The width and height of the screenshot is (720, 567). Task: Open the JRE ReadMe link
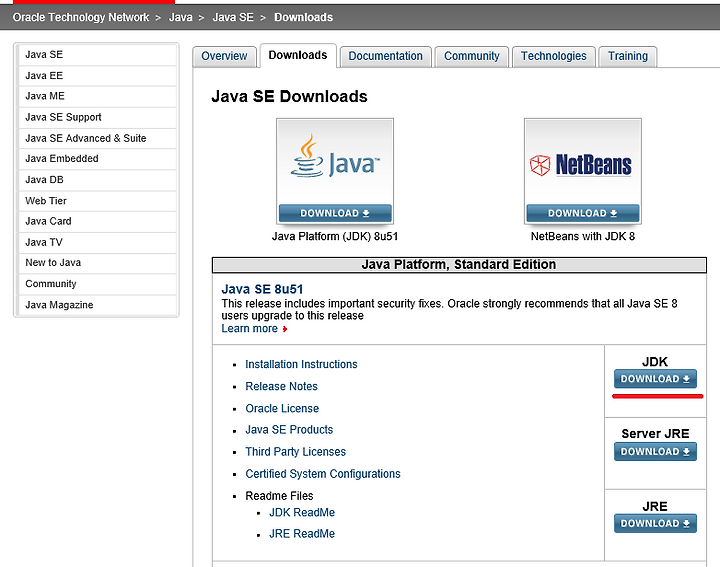point(302,534)
